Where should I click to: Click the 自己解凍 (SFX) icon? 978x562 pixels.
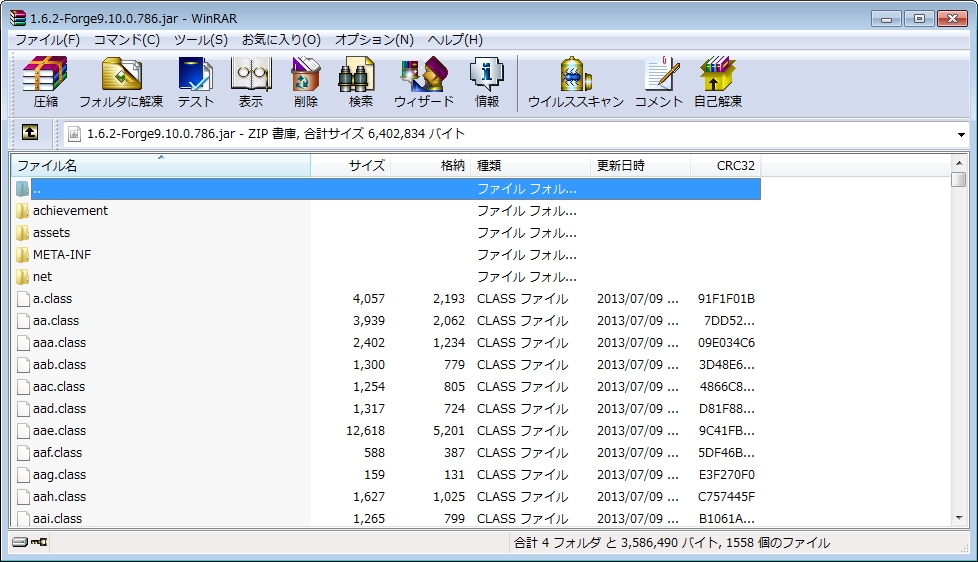click(x=718, y=82)
